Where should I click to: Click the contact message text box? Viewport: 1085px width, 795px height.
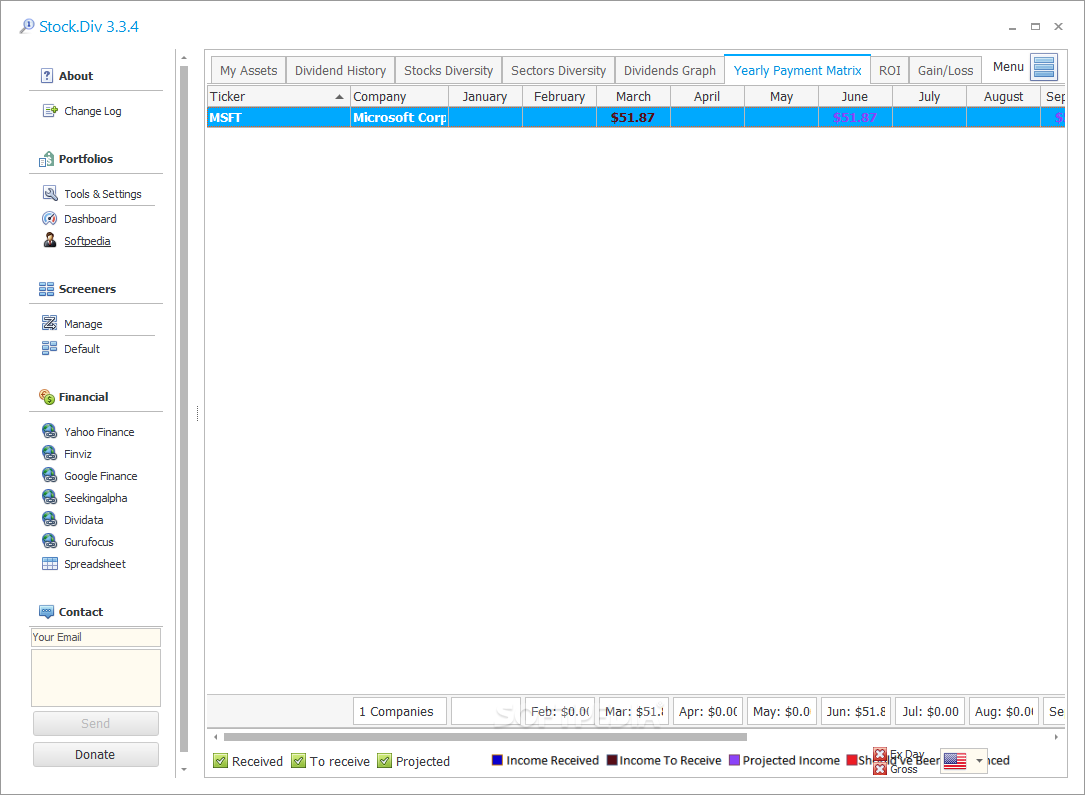point(95,678)
